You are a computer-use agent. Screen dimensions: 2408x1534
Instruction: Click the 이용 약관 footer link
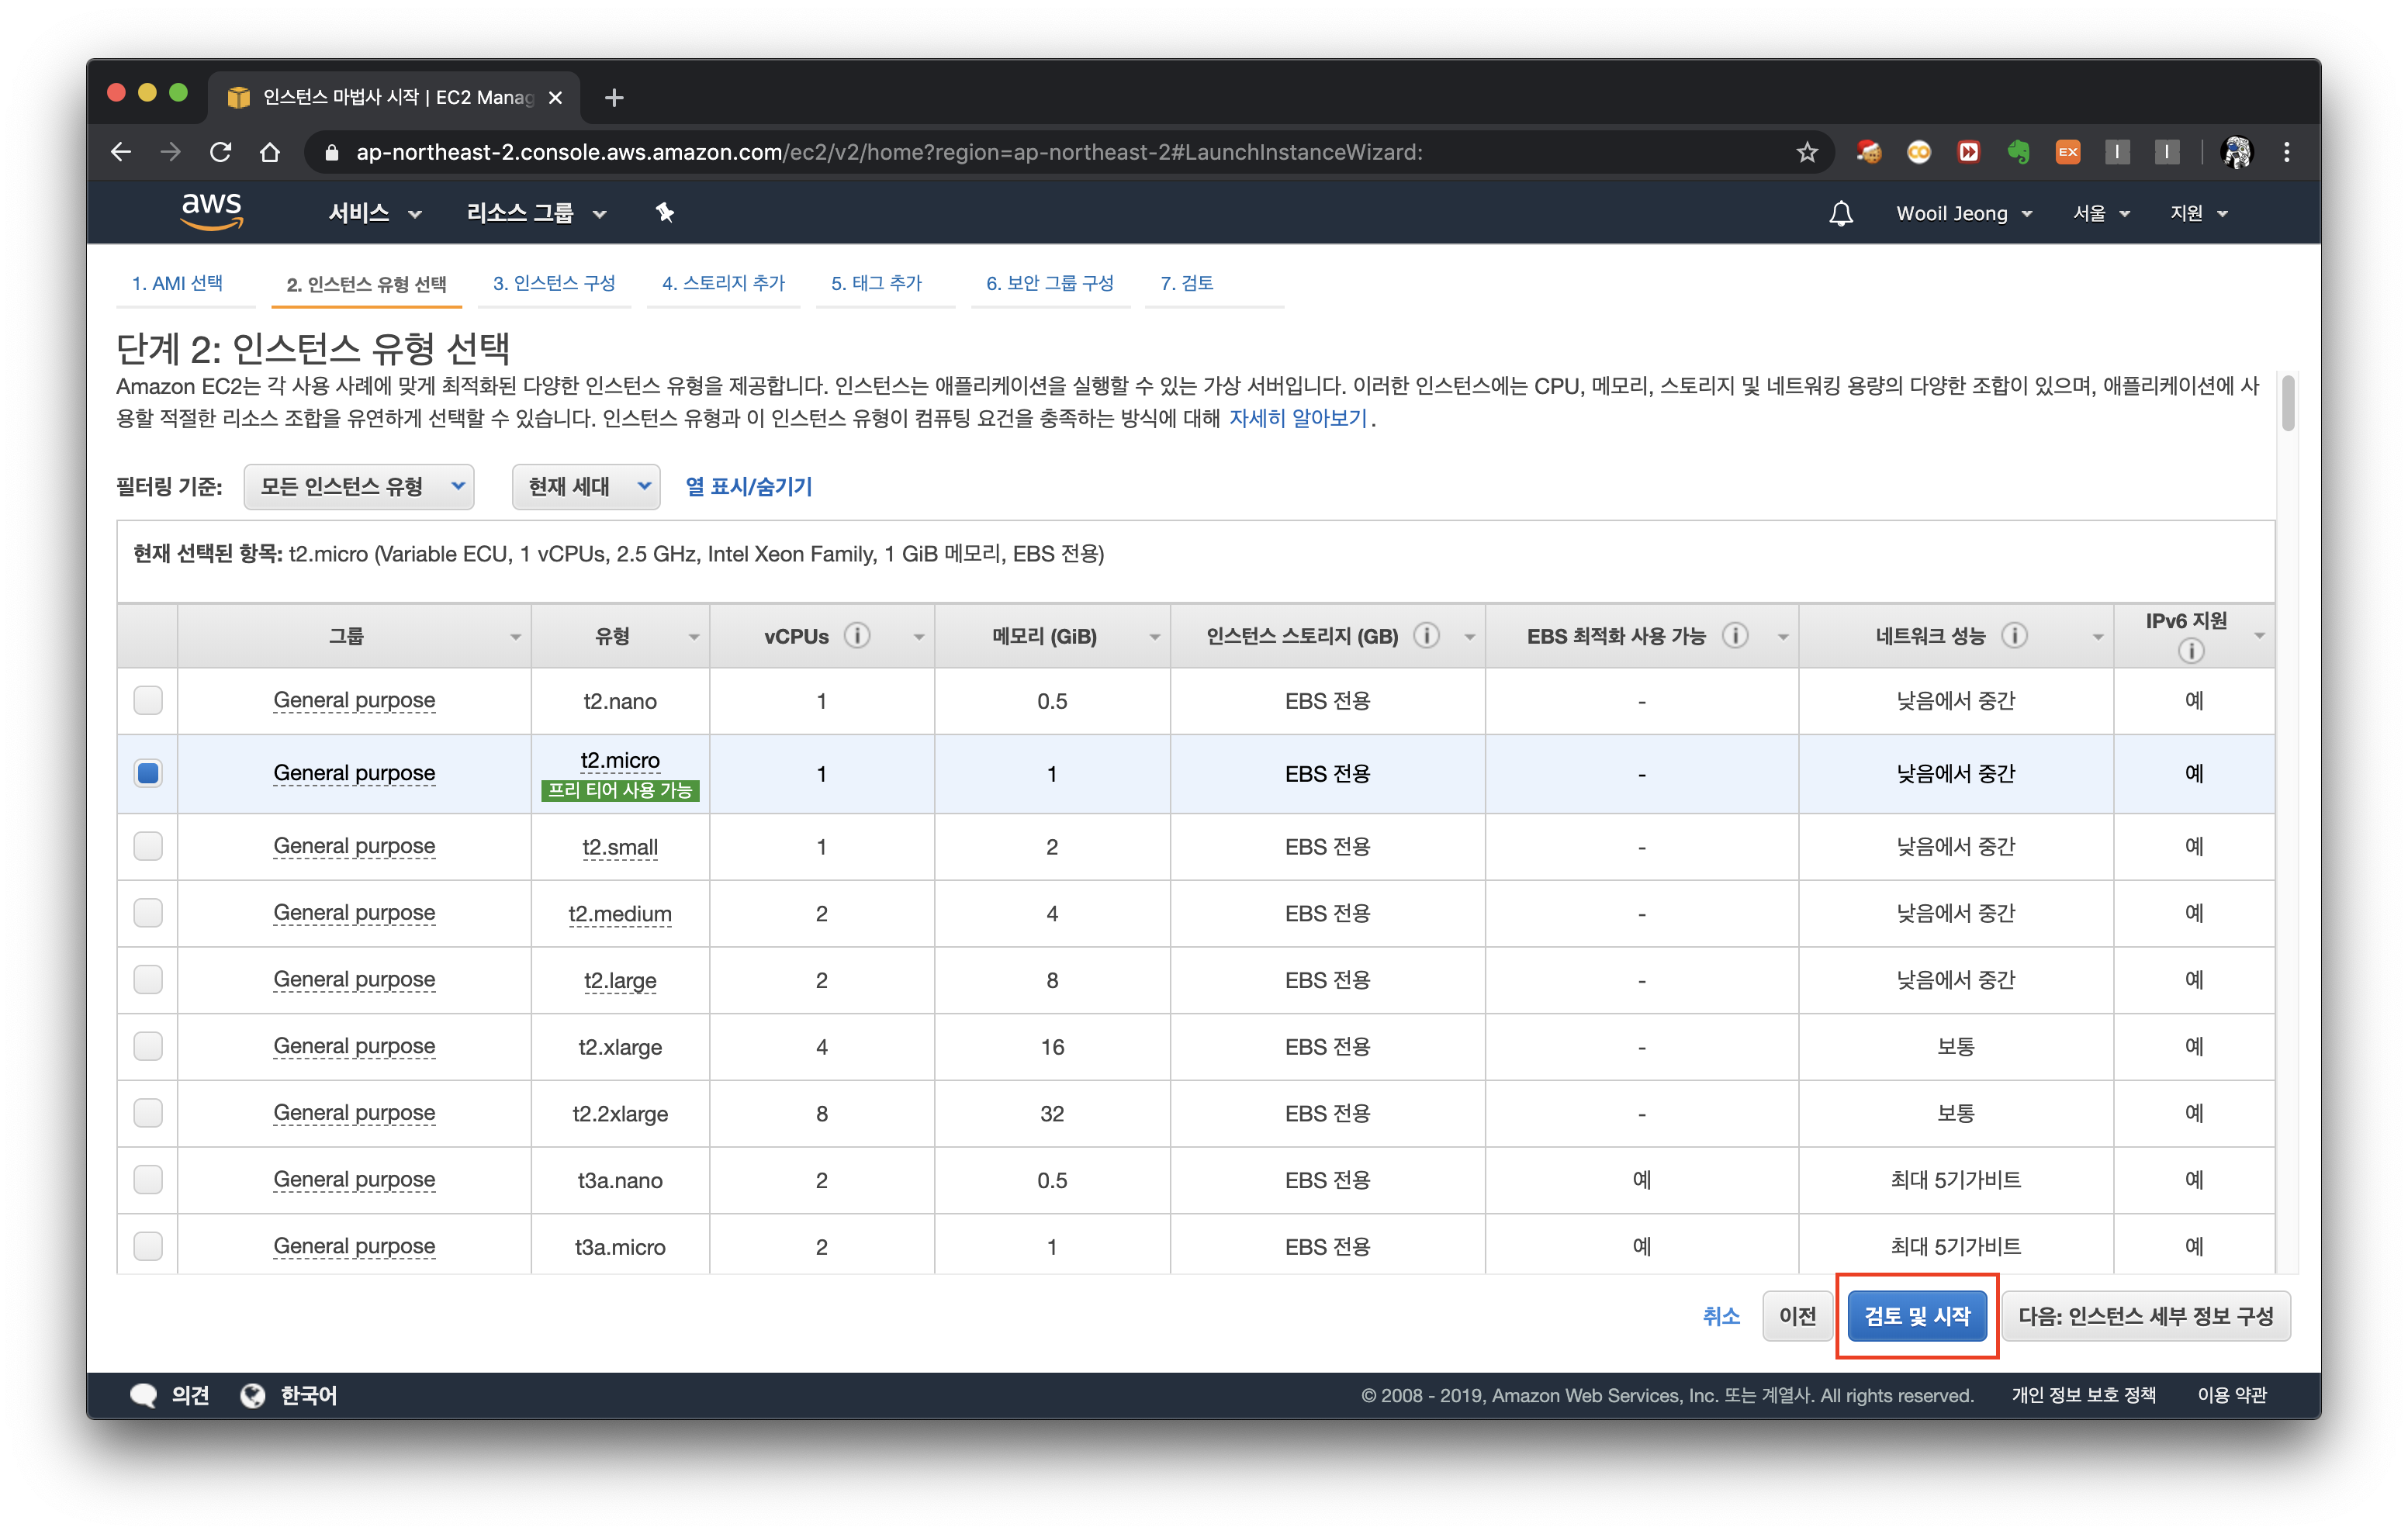click(x=2231, y=1396)
